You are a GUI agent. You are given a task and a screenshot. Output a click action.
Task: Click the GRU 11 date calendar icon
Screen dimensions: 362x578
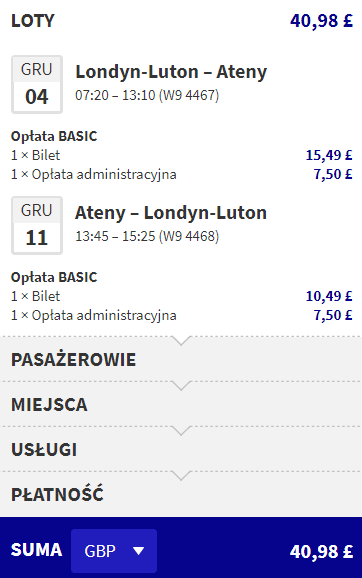pyautogui.click(x=37, y=226)
